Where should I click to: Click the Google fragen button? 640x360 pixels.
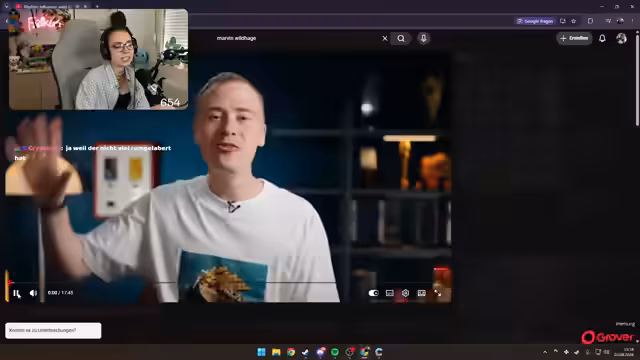(535, 21)
